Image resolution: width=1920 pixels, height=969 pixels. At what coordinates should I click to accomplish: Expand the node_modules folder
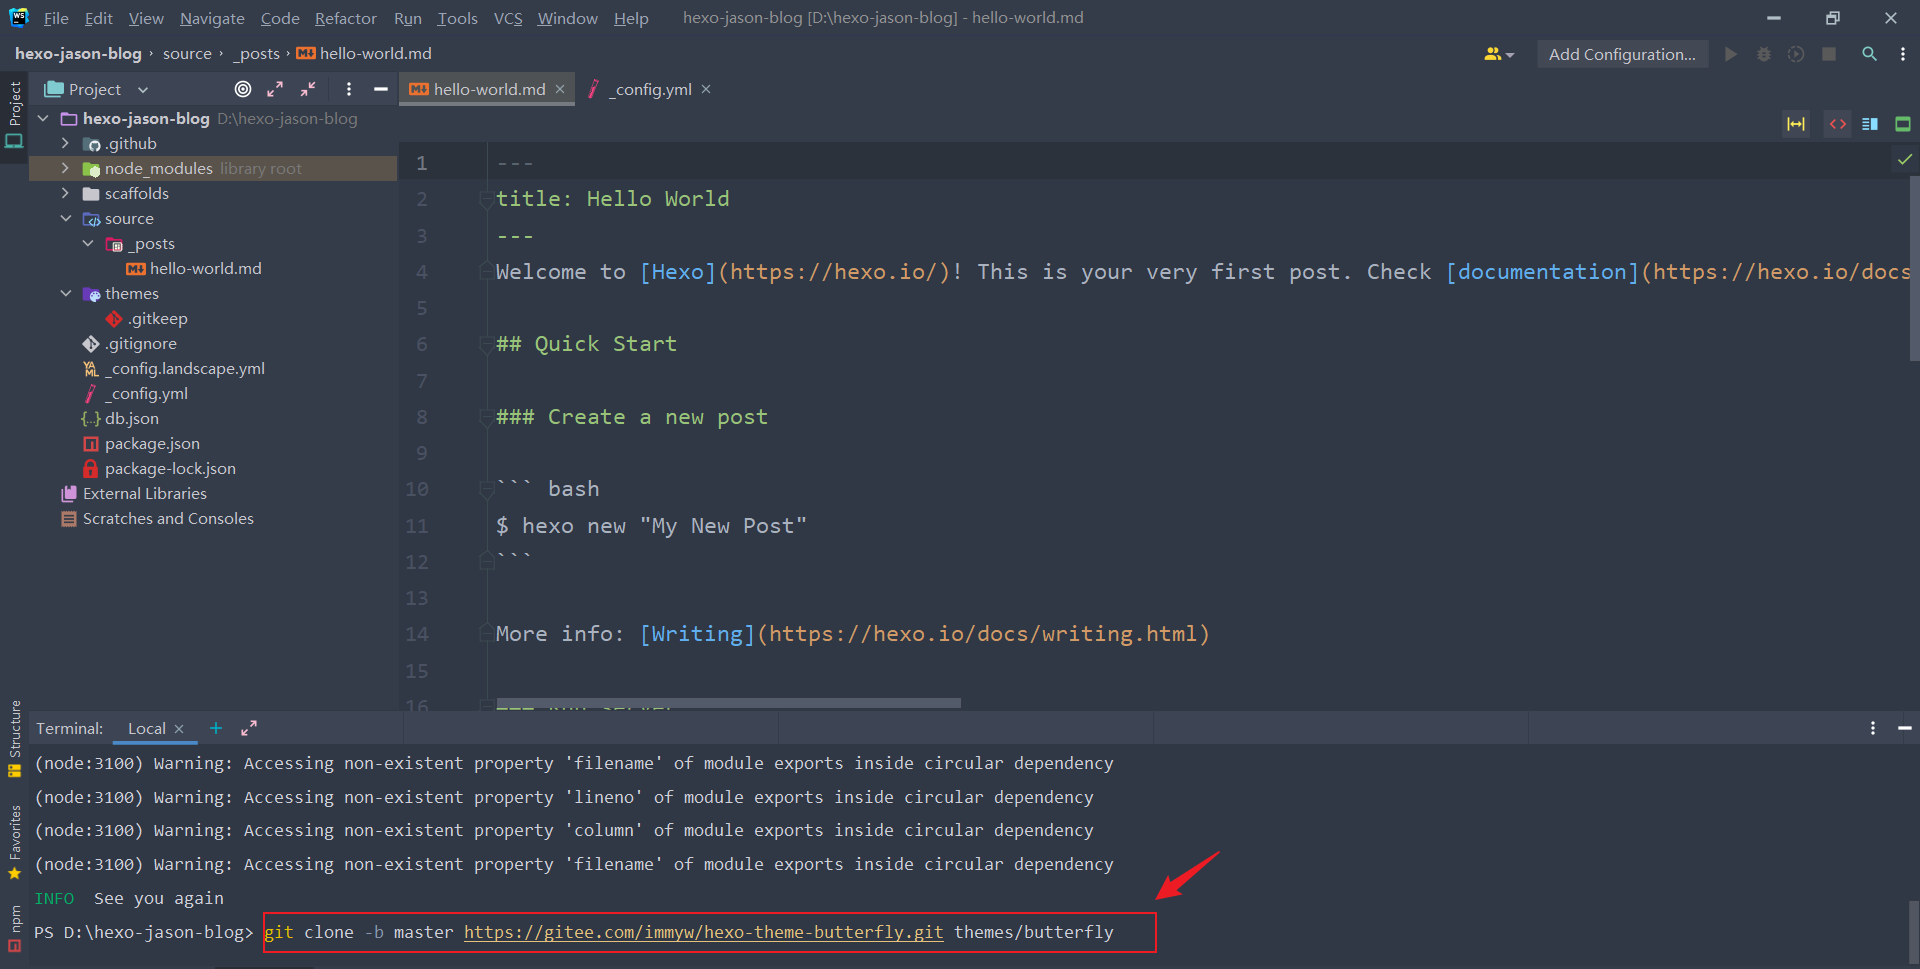pos(65,169)
